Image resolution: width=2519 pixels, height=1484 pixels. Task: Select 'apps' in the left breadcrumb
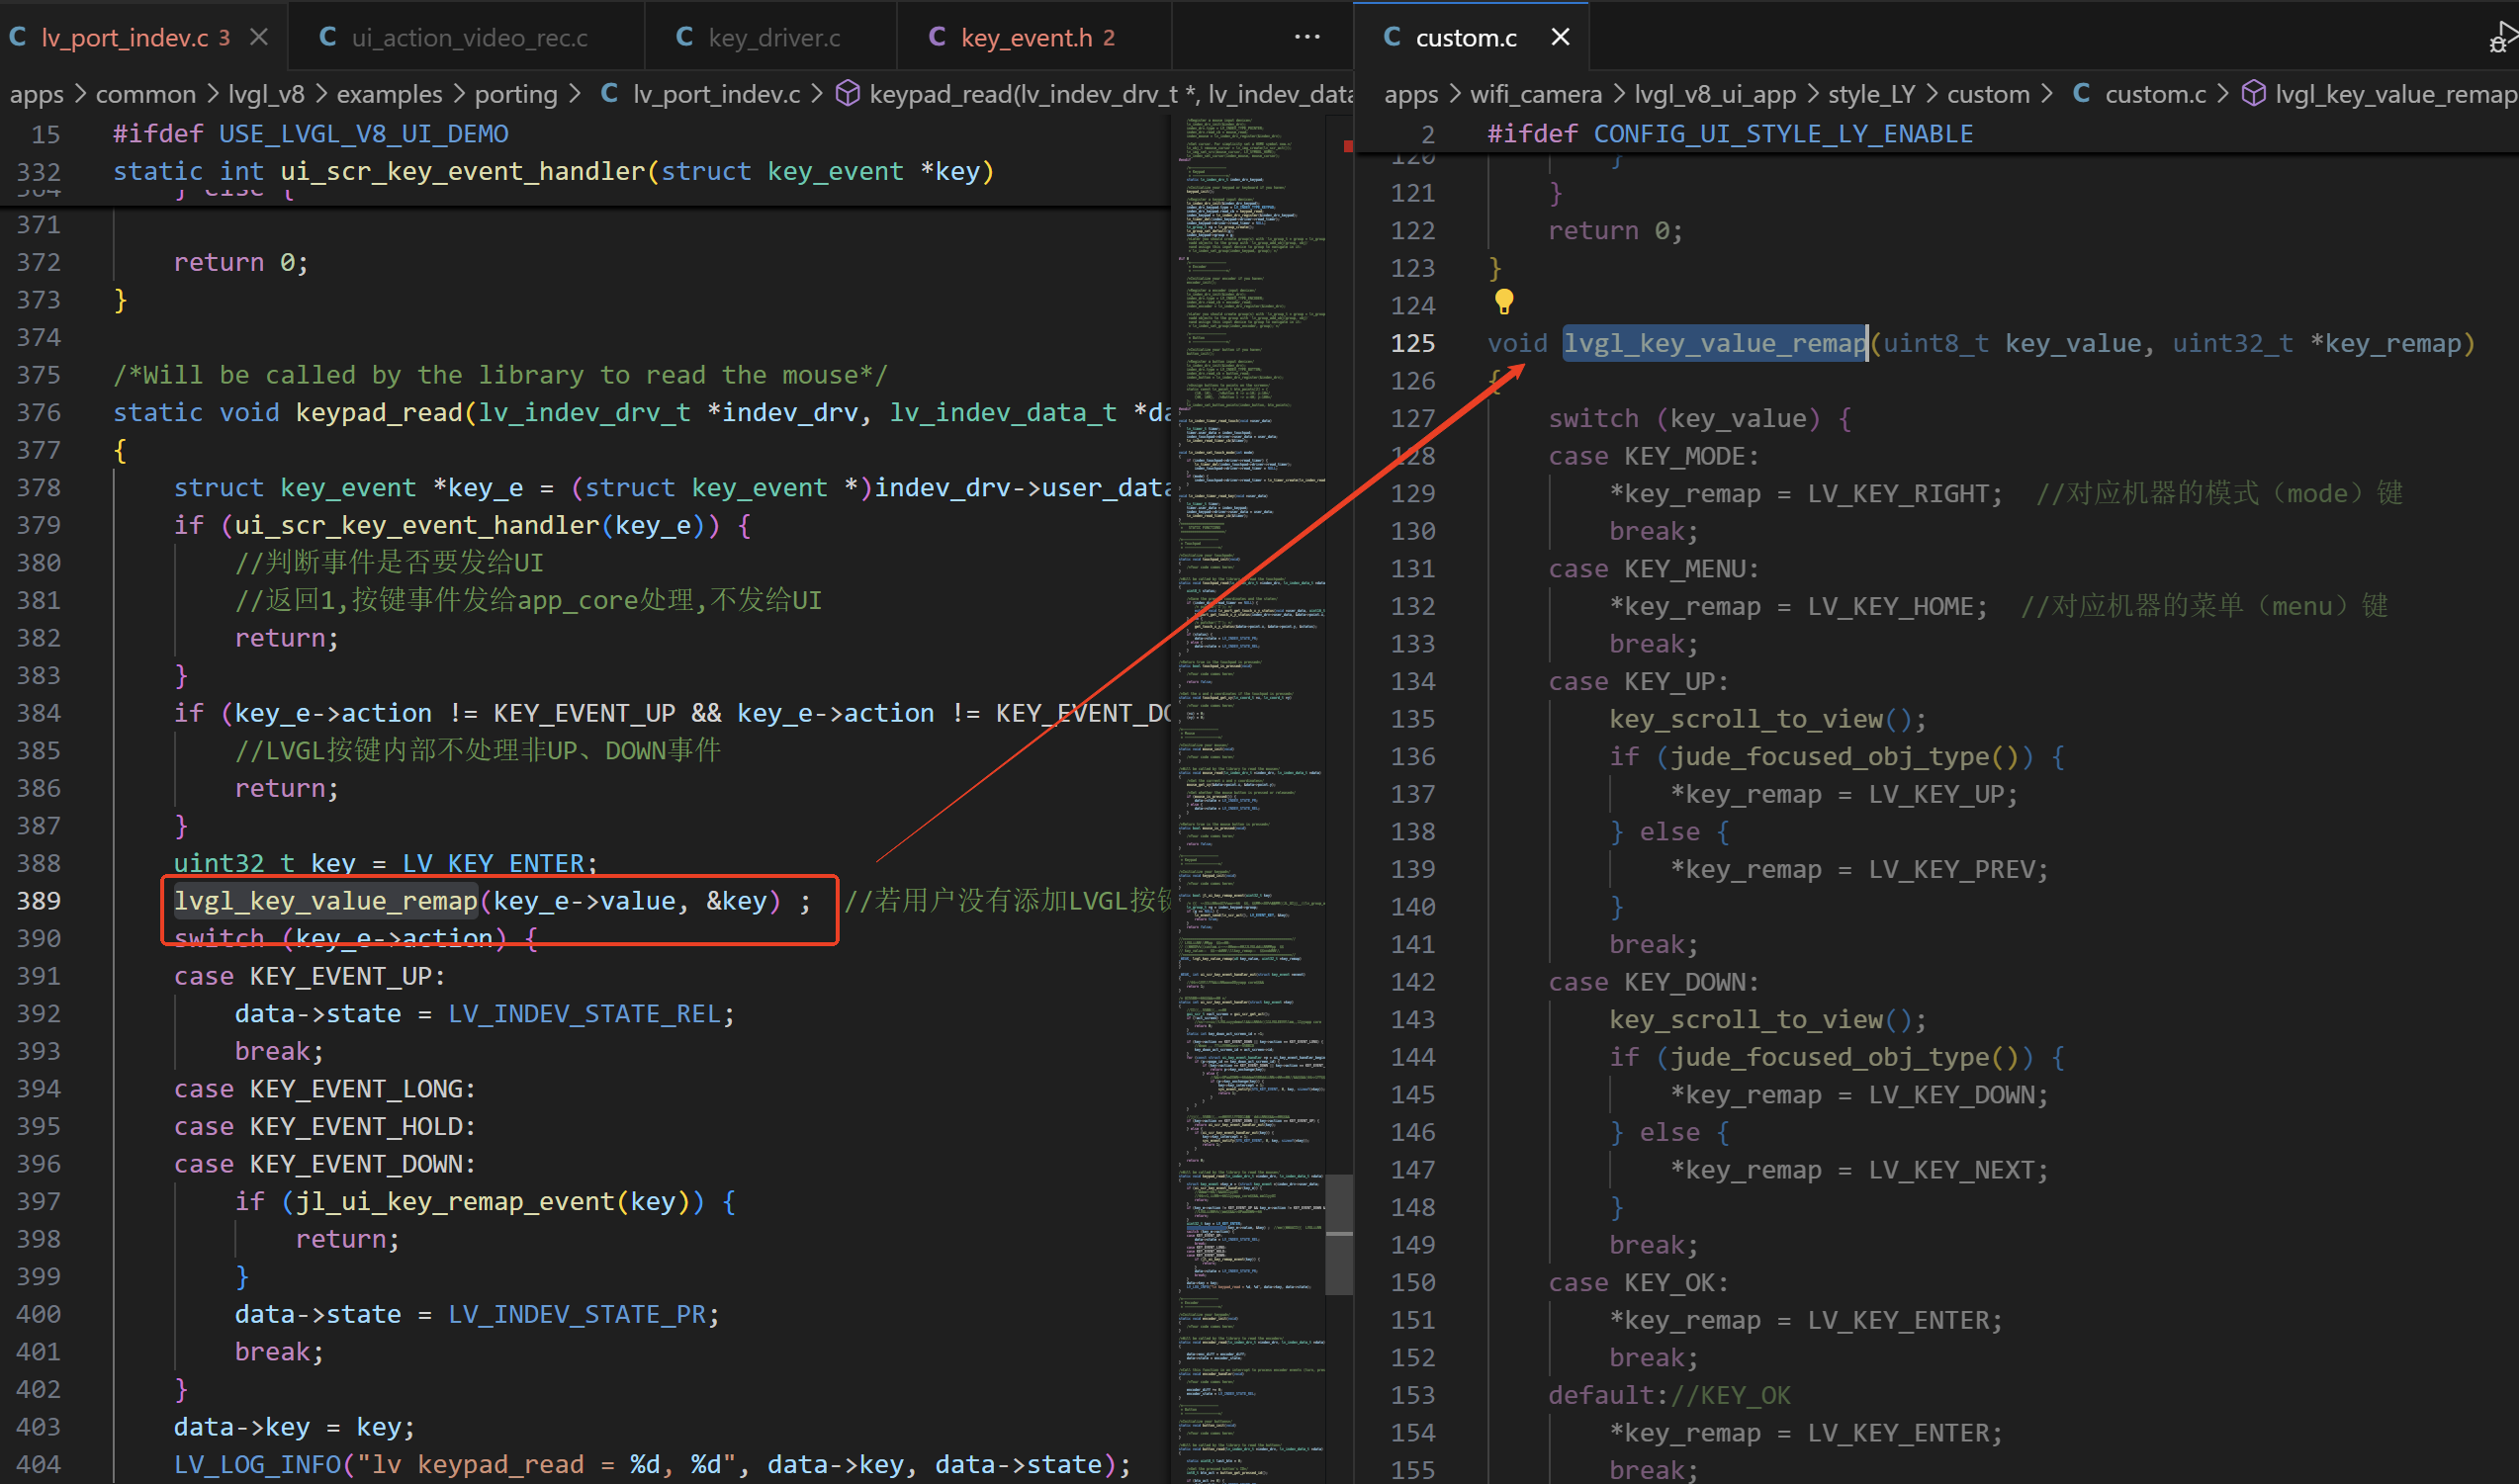click(x=37, y=94)
